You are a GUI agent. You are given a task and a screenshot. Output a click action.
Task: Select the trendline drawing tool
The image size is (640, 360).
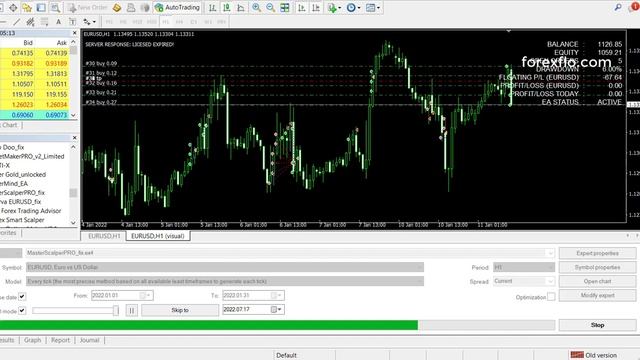(x=17, y=22)
